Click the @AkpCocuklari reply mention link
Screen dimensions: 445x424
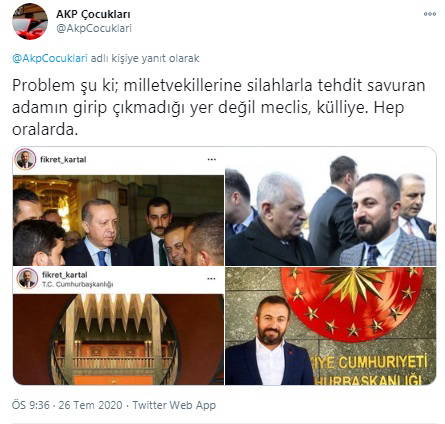pos(50,58)
